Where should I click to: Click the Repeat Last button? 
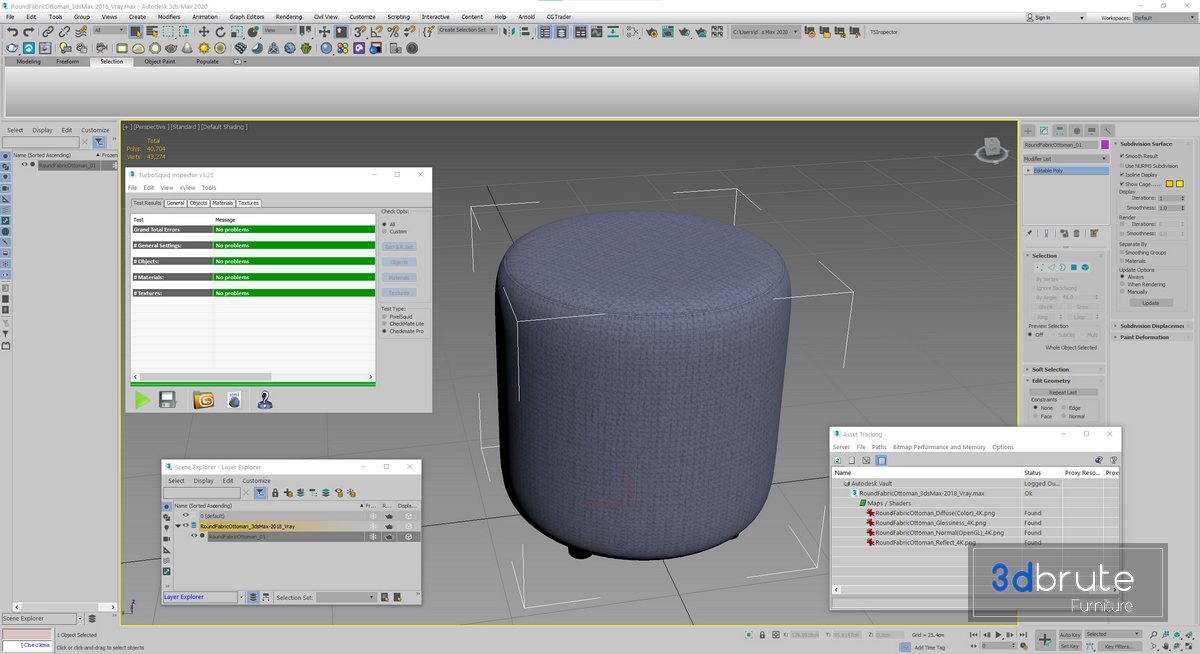tap(1065, 392)
